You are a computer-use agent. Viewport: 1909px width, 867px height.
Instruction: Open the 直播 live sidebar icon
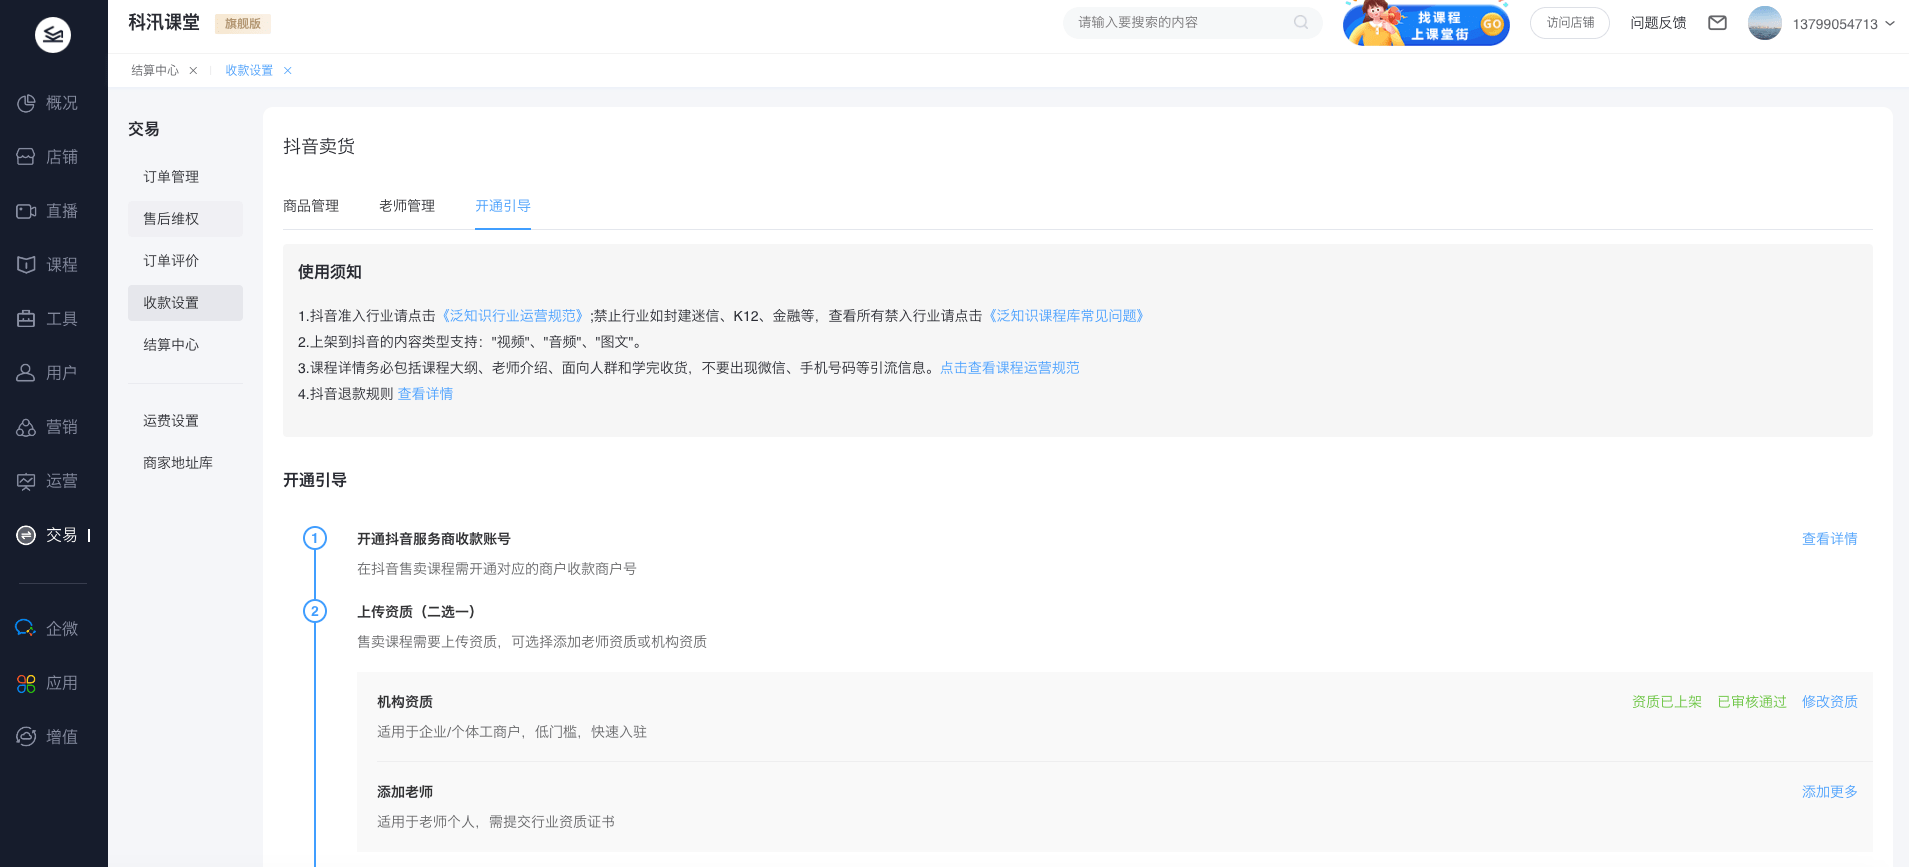pyautogui.click(x=26, y=211)
